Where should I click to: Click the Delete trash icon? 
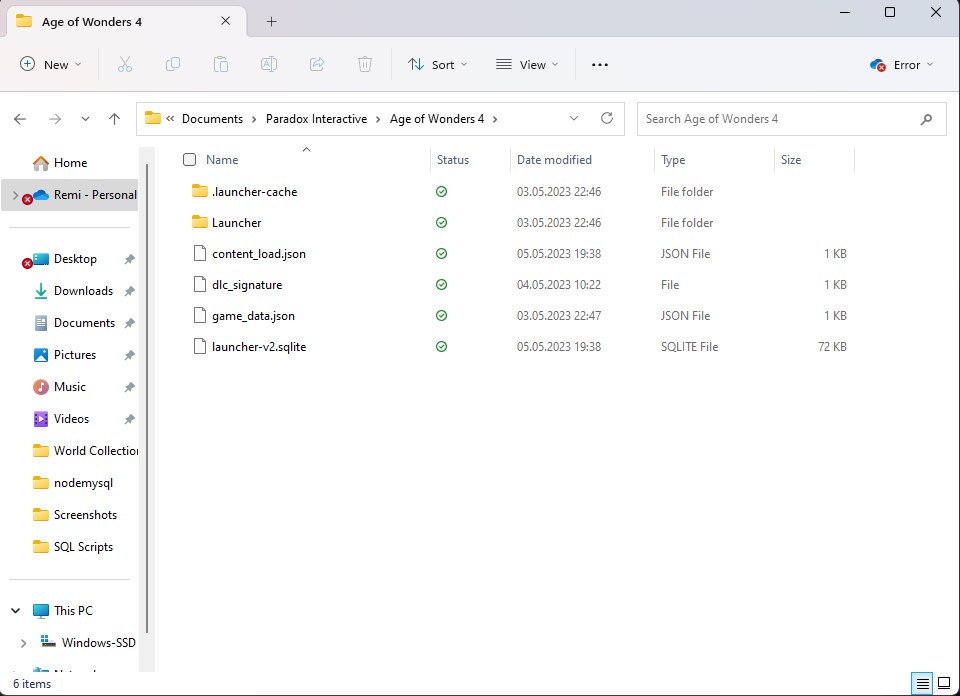pos(365,64)
